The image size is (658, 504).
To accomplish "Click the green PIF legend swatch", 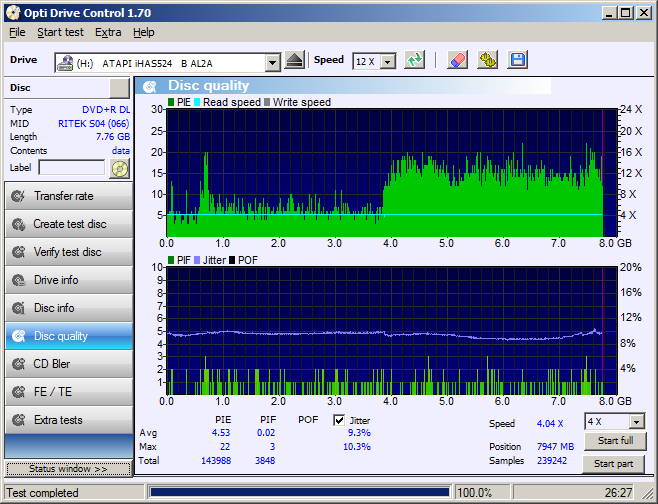I will tap(171, 260).
